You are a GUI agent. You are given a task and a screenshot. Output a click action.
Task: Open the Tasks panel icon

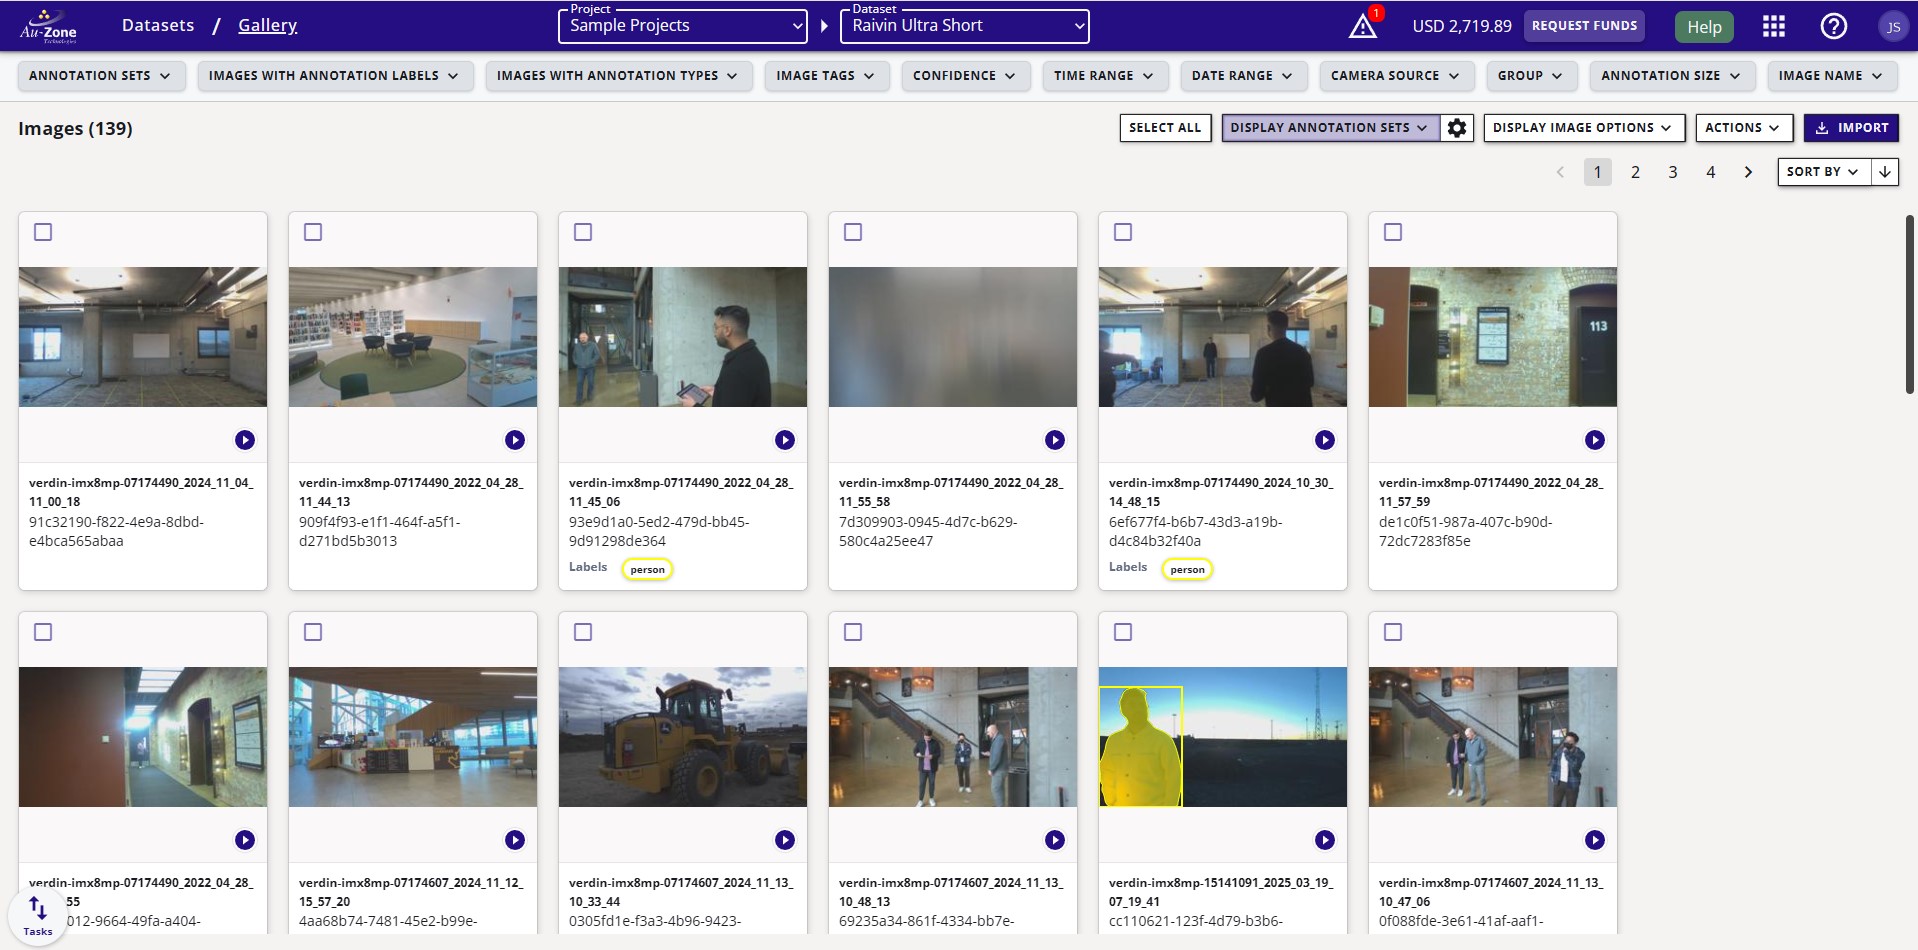tap(38, 915)
